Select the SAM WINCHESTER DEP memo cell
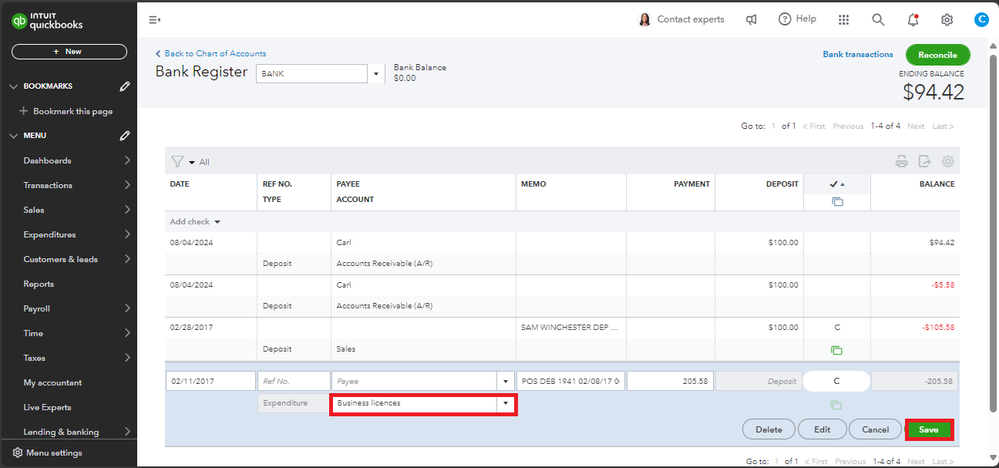 click(571, 327)
